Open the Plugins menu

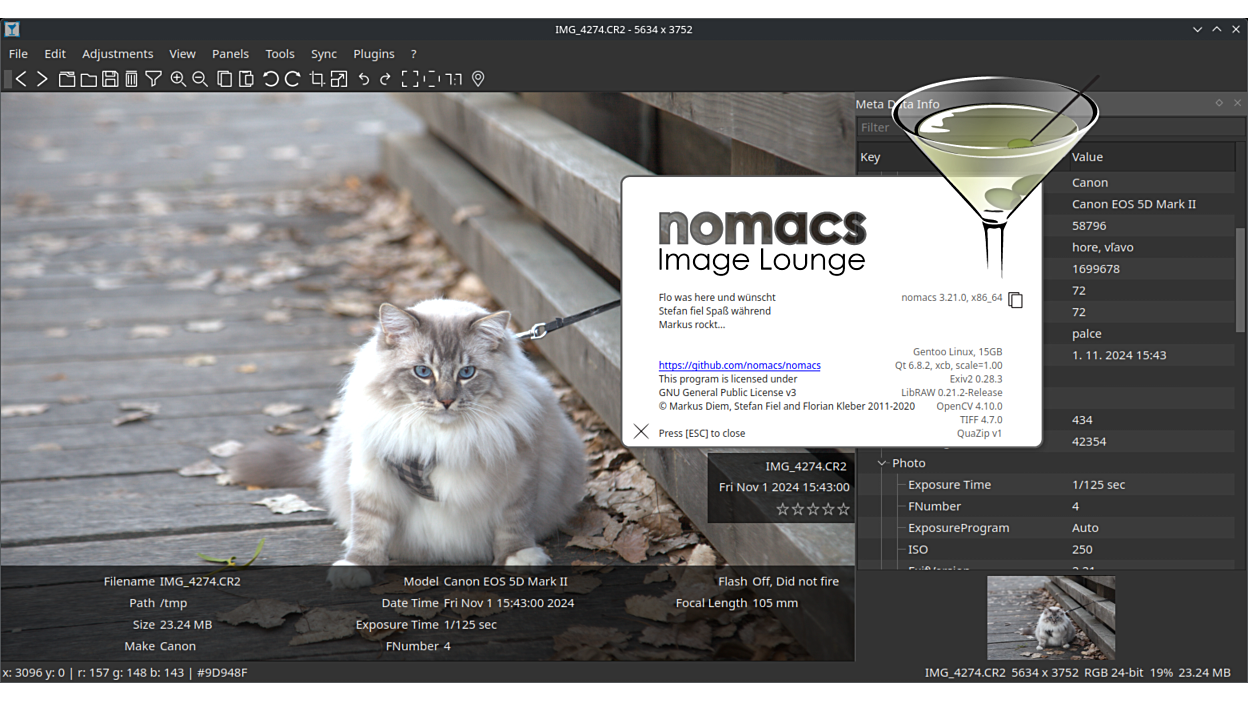(x=373, y=54)
